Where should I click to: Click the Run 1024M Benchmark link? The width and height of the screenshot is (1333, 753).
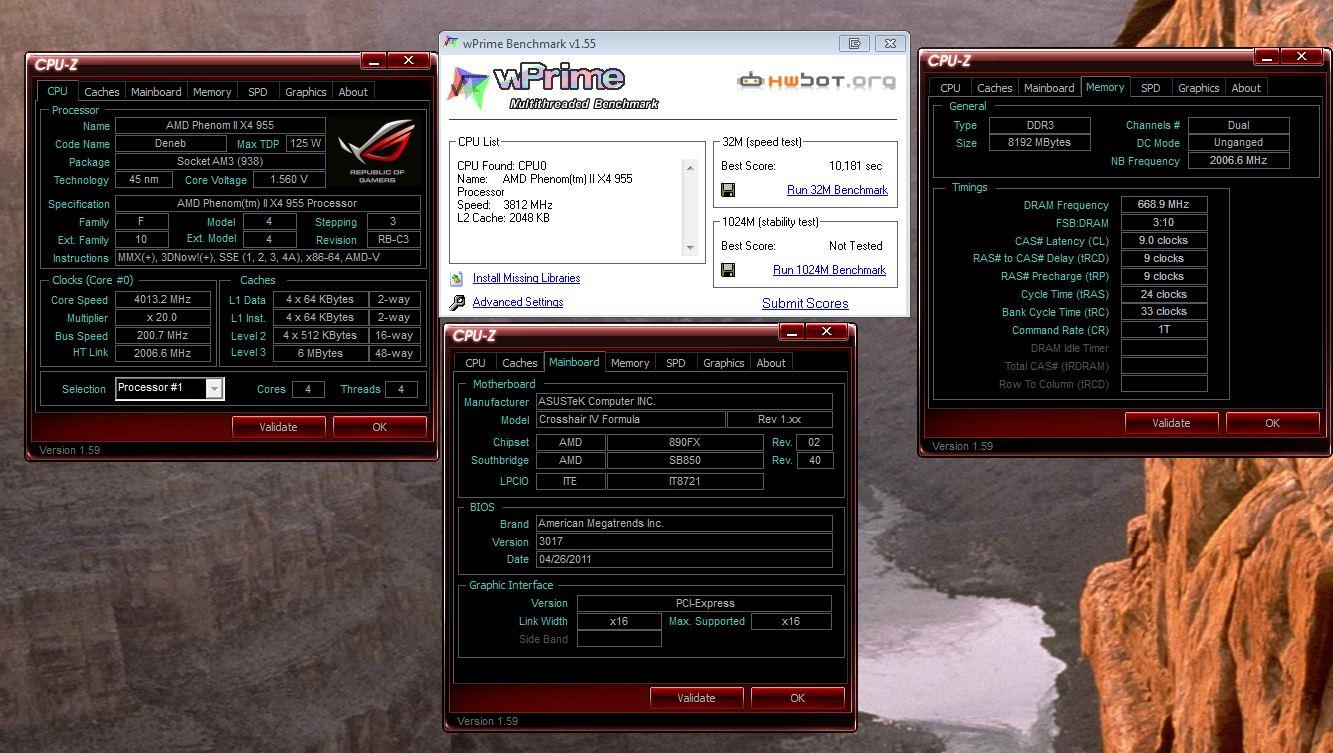point(829,270)
